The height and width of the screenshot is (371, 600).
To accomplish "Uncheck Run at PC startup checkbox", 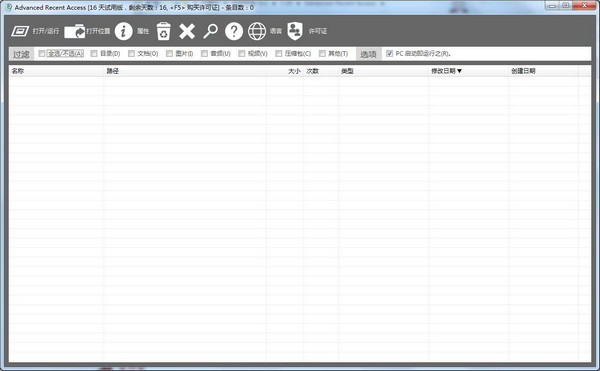I will click(x=390, y=54).
